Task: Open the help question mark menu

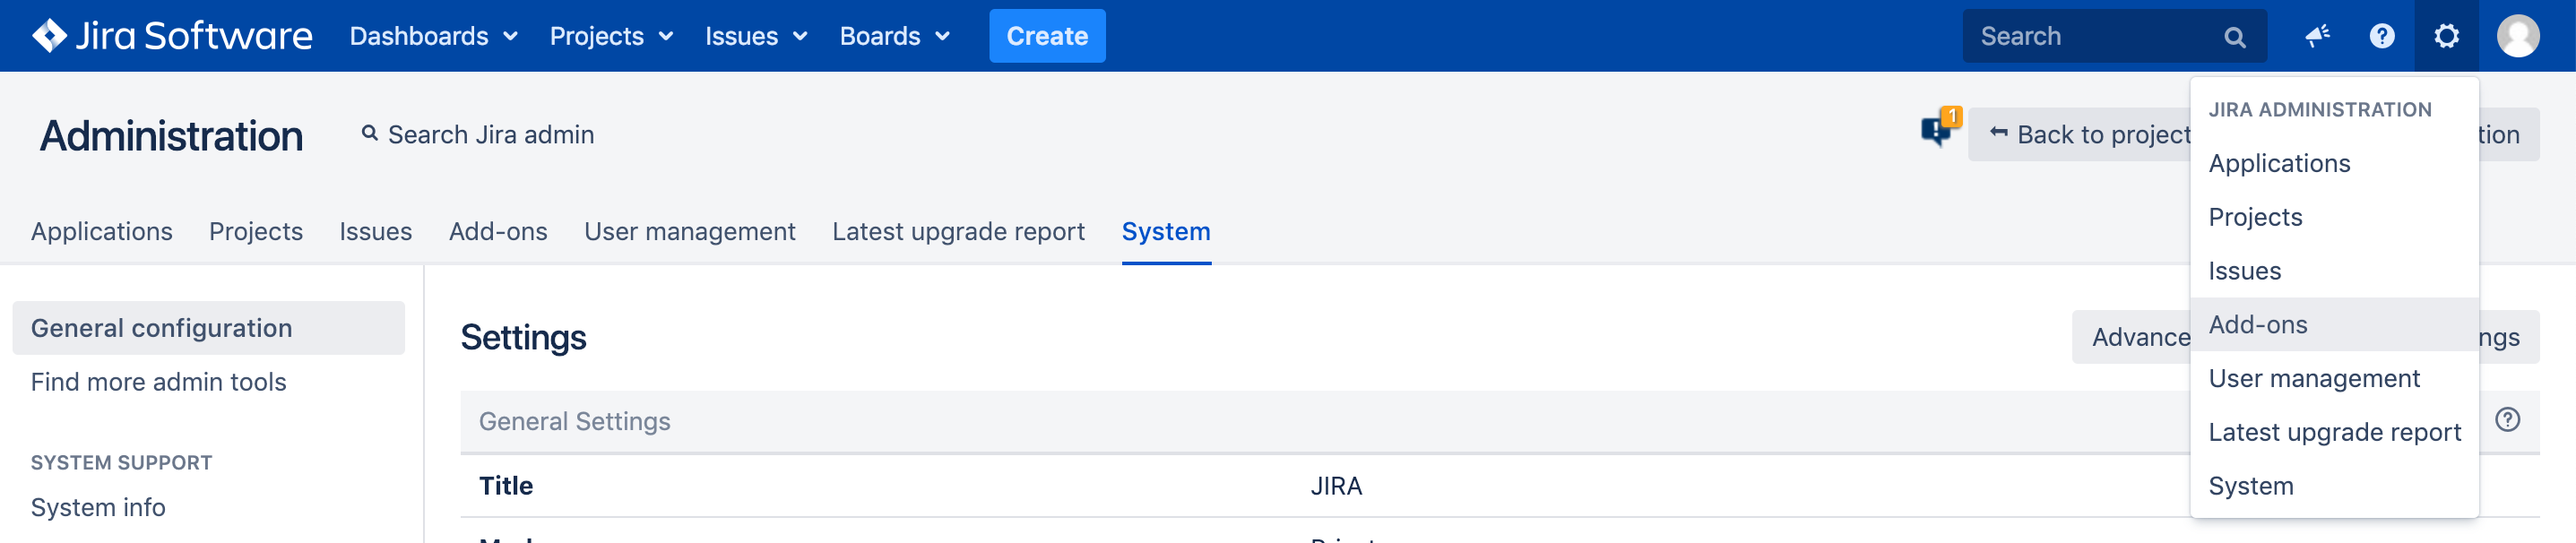Action: [2382, 36]
